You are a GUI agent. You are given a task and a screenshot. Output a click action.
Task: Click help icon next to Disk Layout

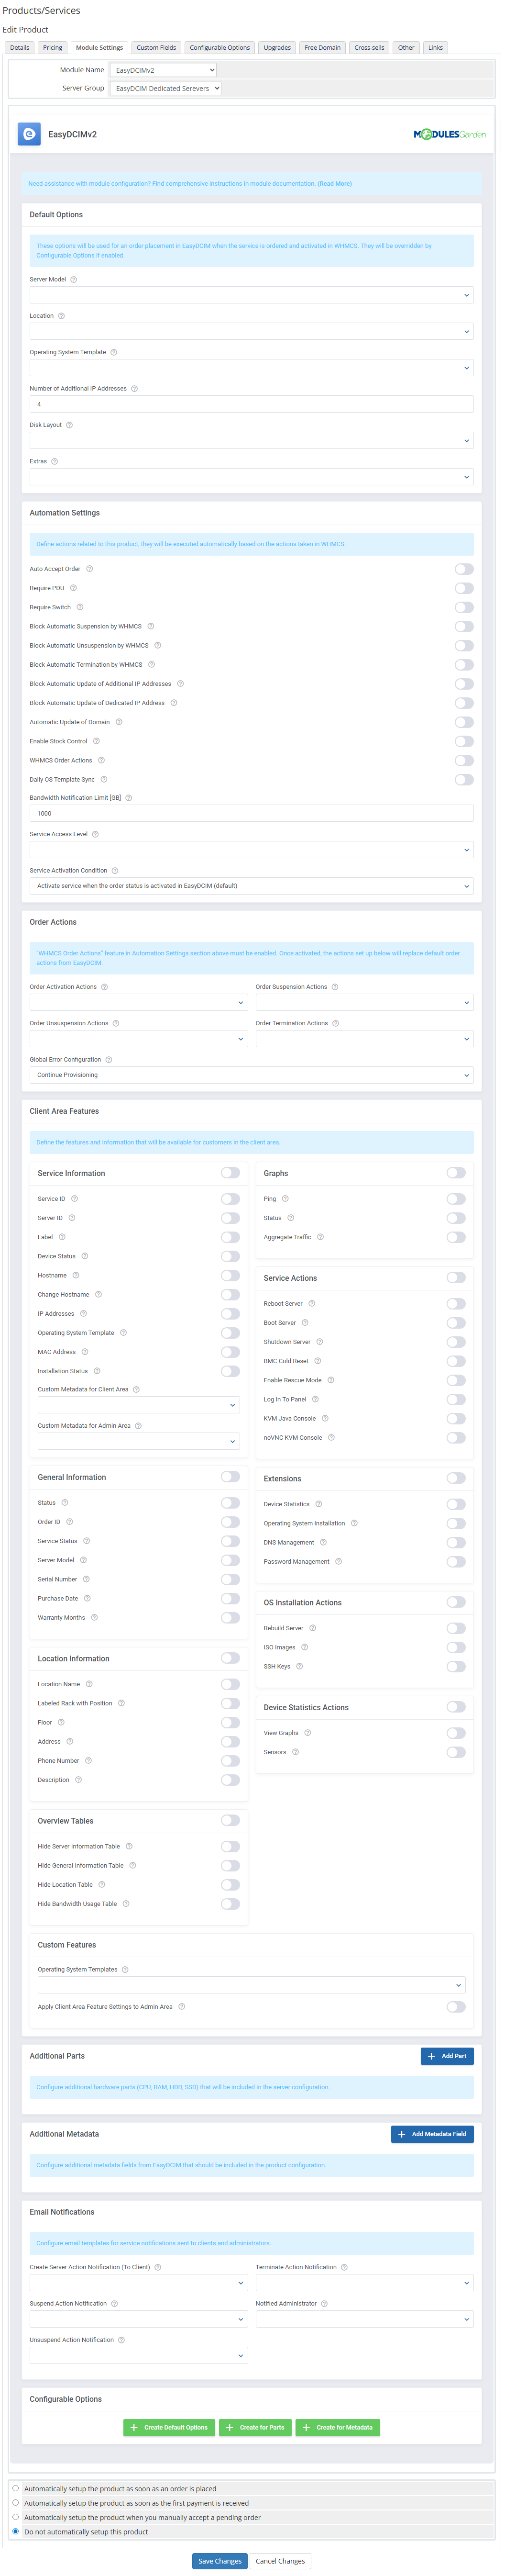[x=69, y=425]
